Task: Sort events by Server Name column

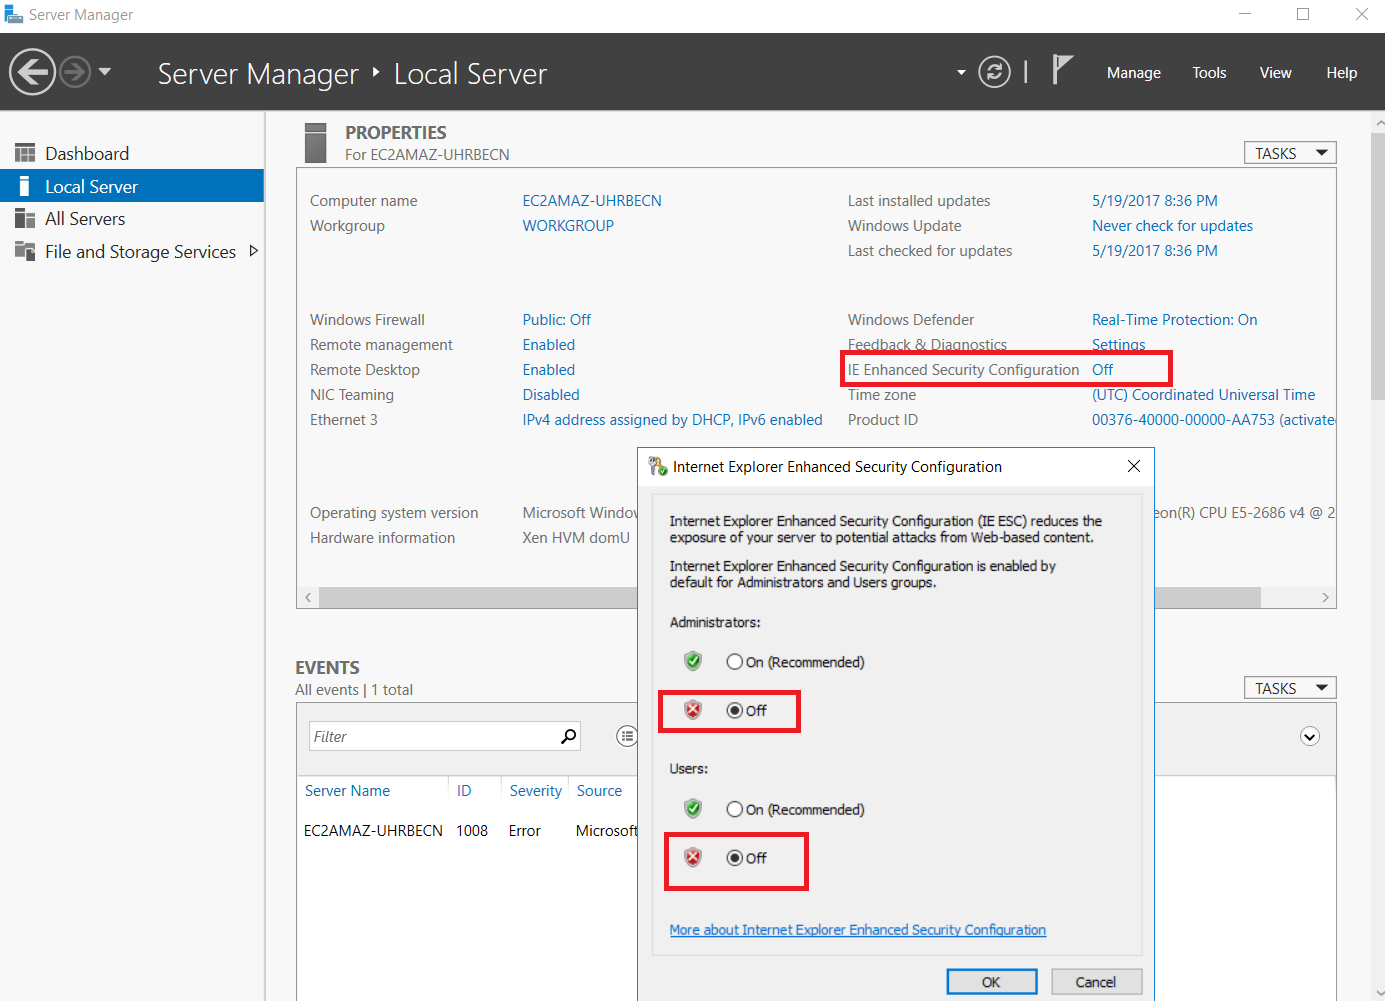Action: [x=347, y=791]
